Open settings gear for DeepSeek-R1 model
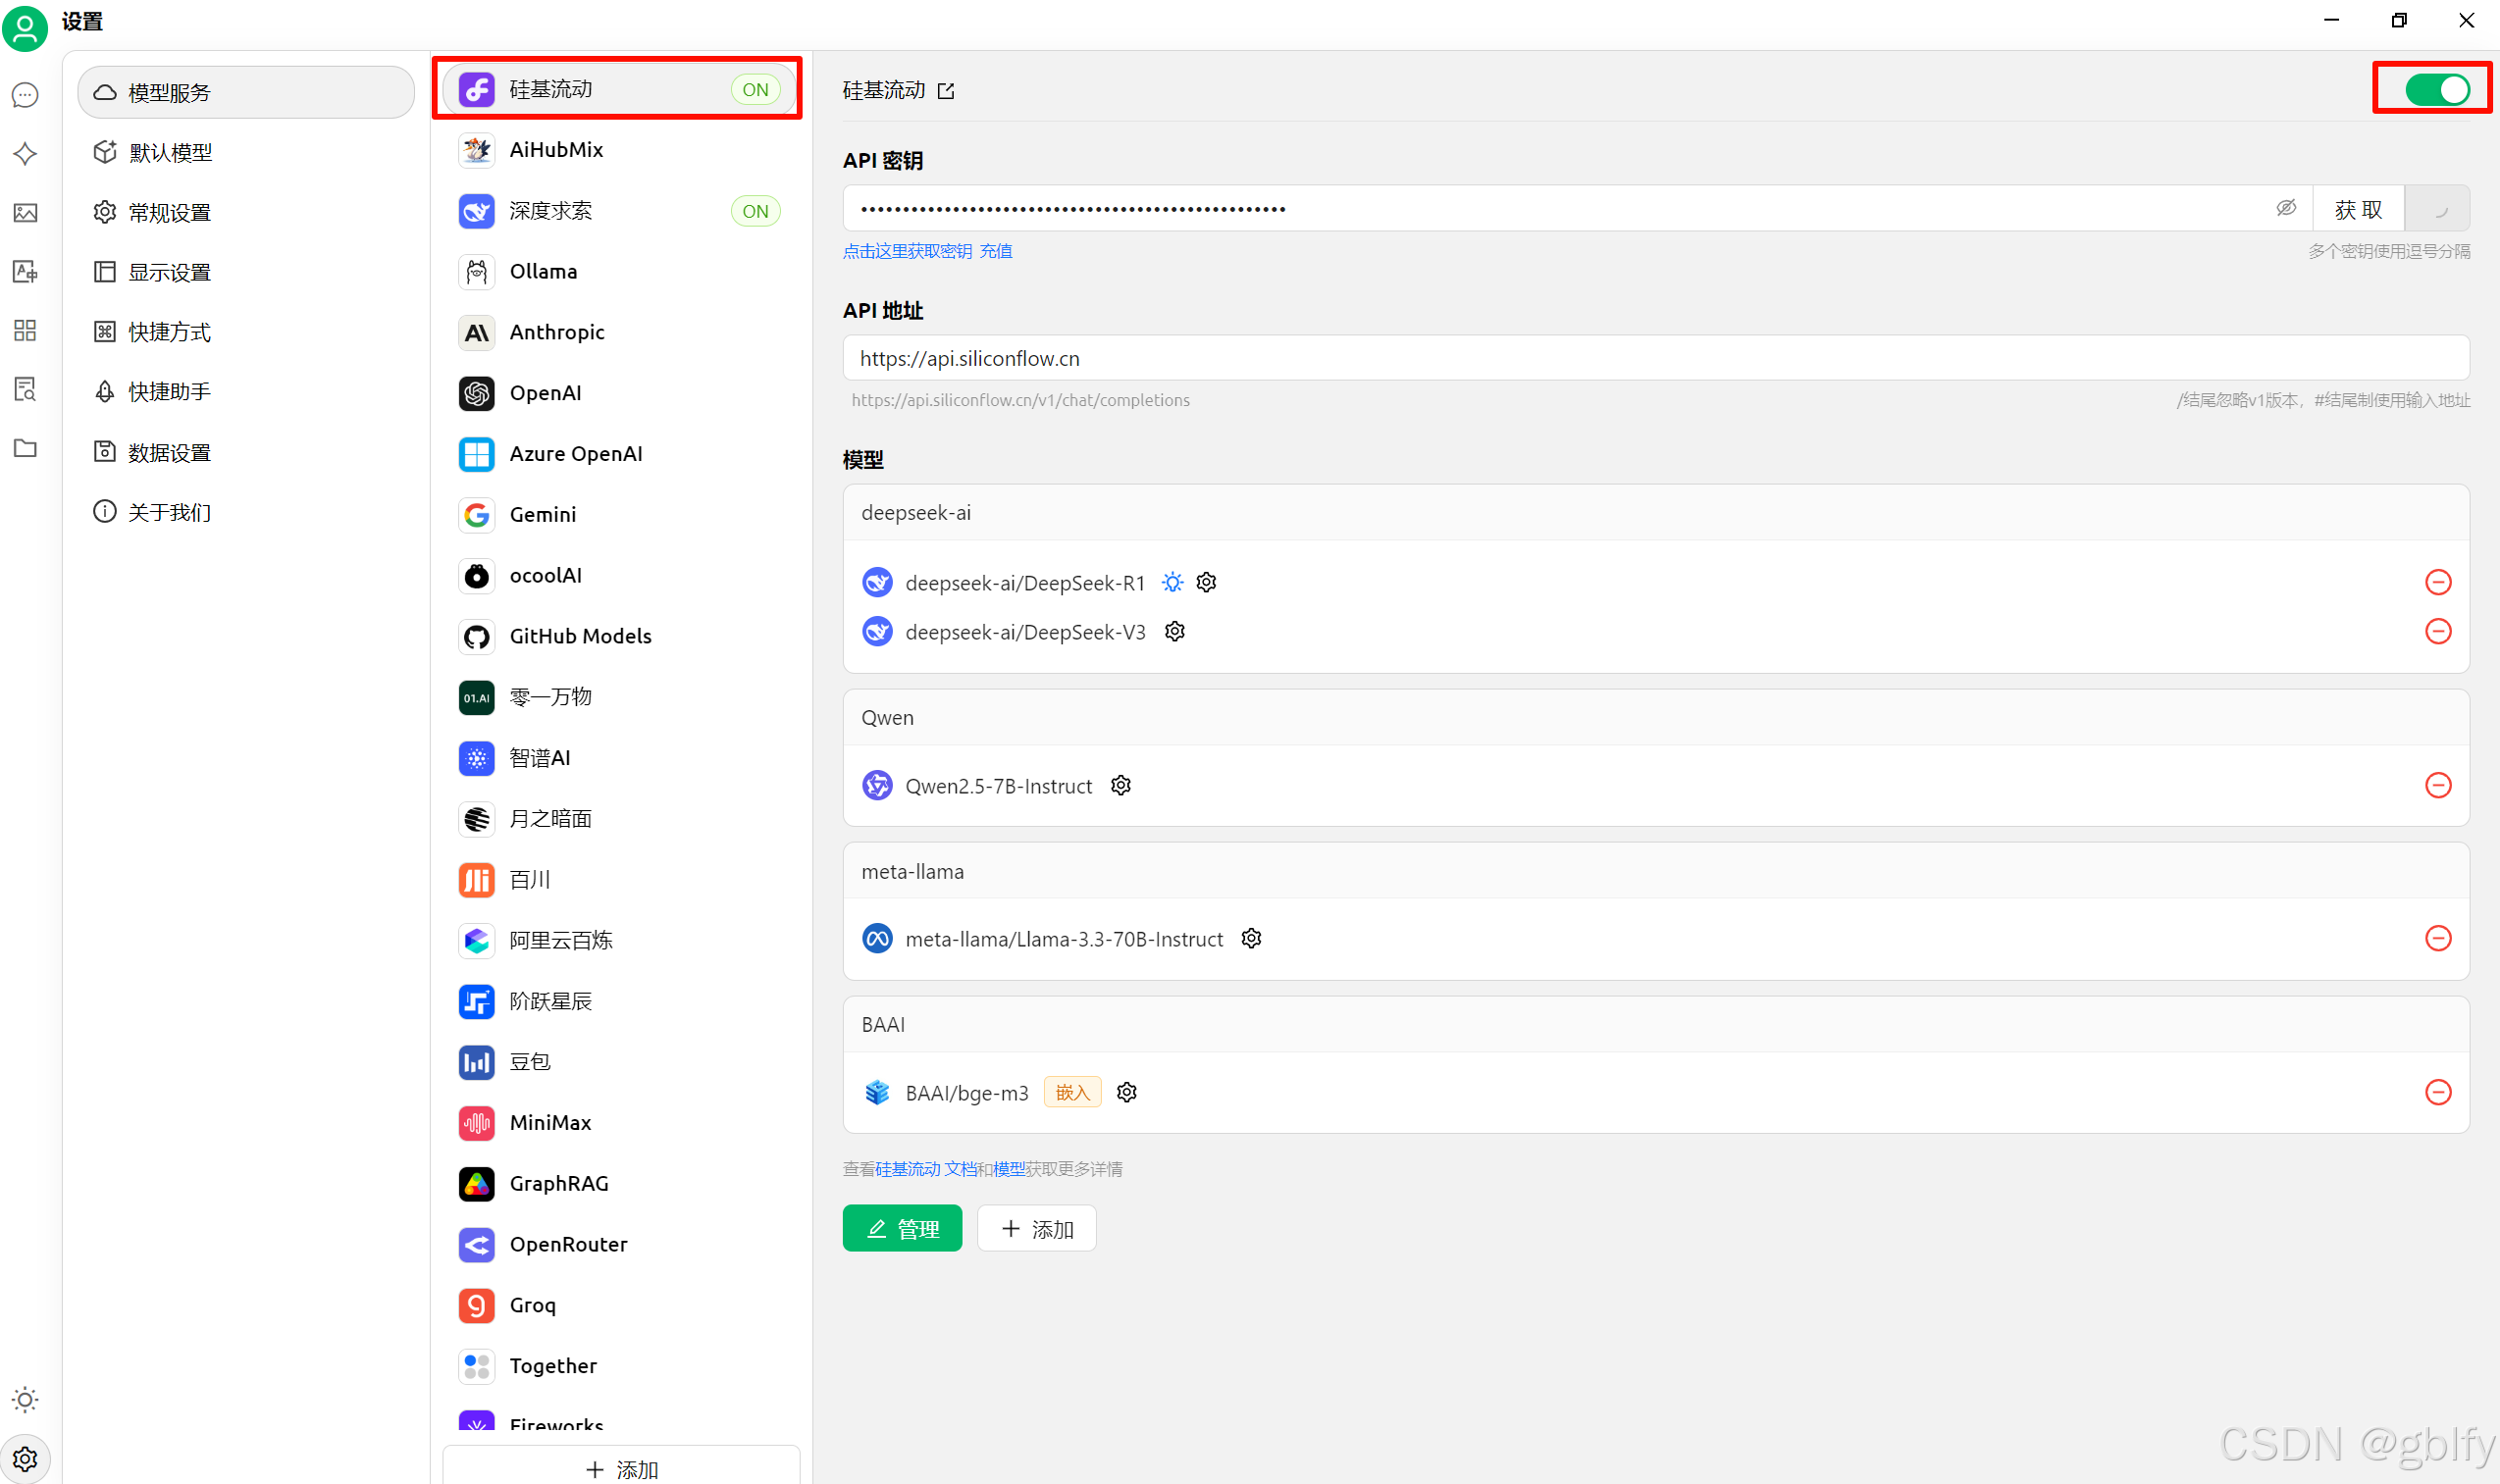 1206,582
